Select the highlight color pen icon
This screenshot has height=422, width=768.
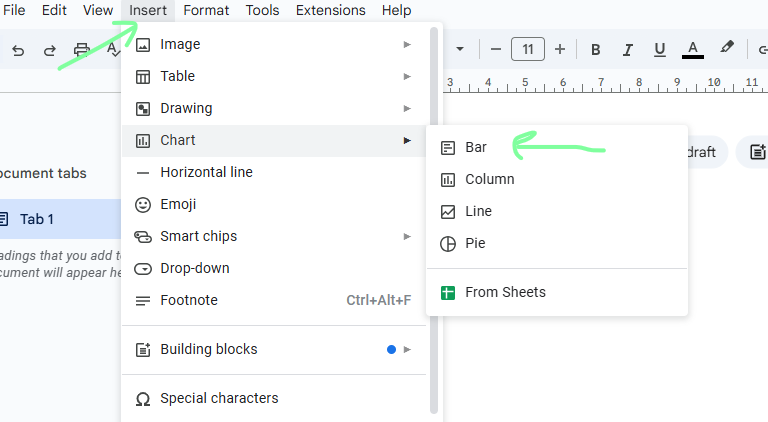tap(727, 48)
